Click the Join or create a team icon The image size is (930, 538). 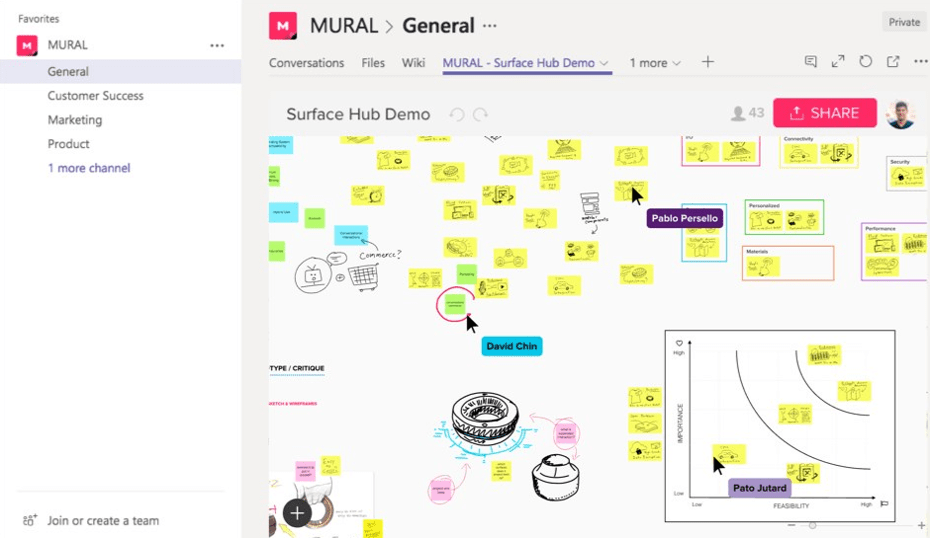click(30, 520)
